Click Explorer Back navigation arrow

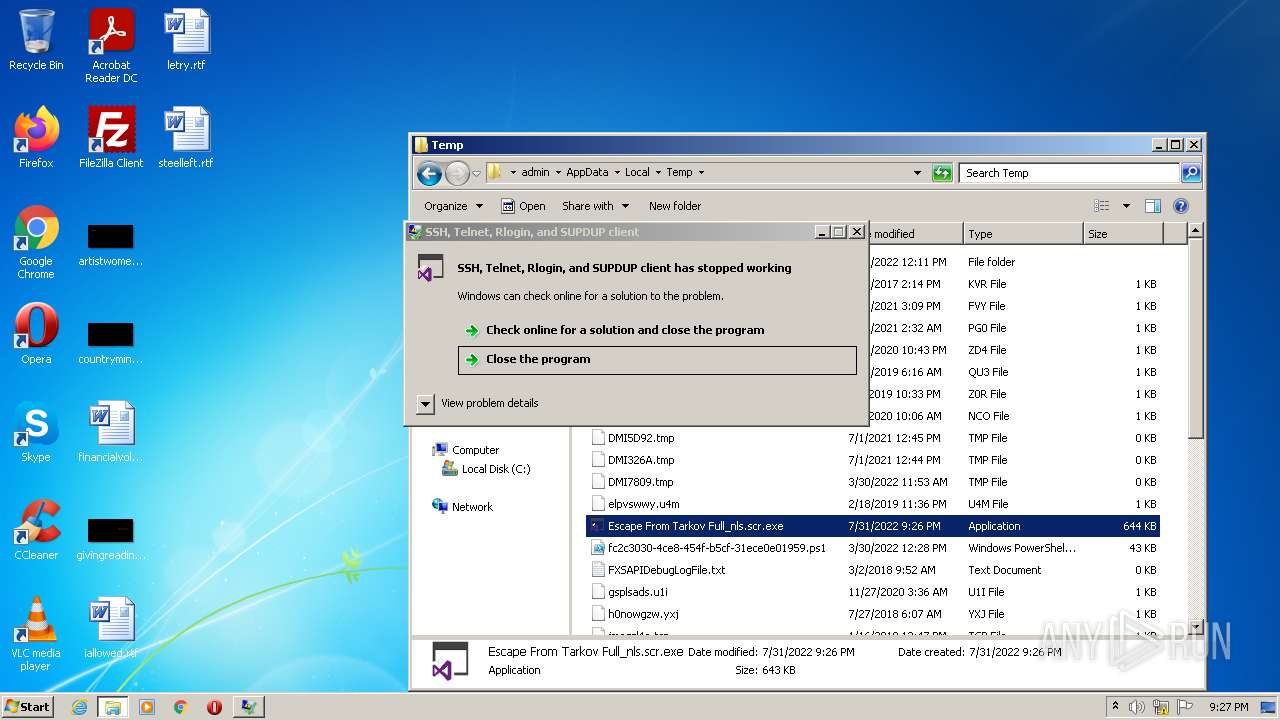pos(429,173)
